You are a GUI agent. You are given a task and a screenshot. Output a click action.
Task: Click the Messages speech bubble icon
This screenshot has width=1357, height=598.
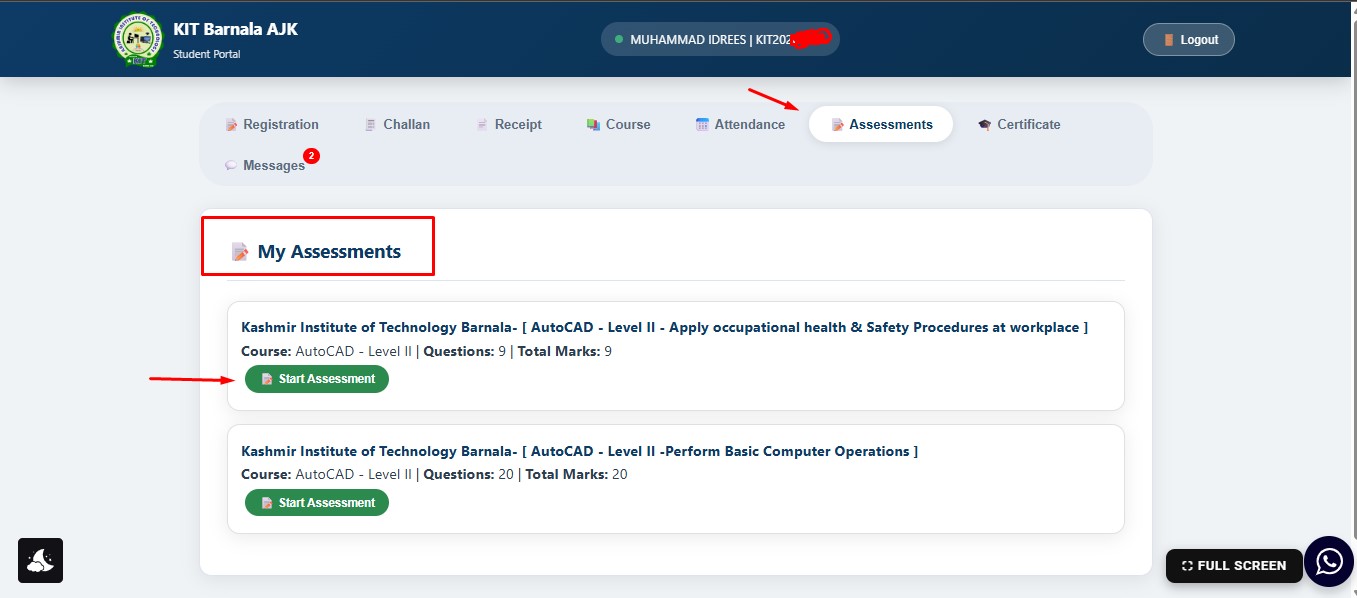point(232,166)
